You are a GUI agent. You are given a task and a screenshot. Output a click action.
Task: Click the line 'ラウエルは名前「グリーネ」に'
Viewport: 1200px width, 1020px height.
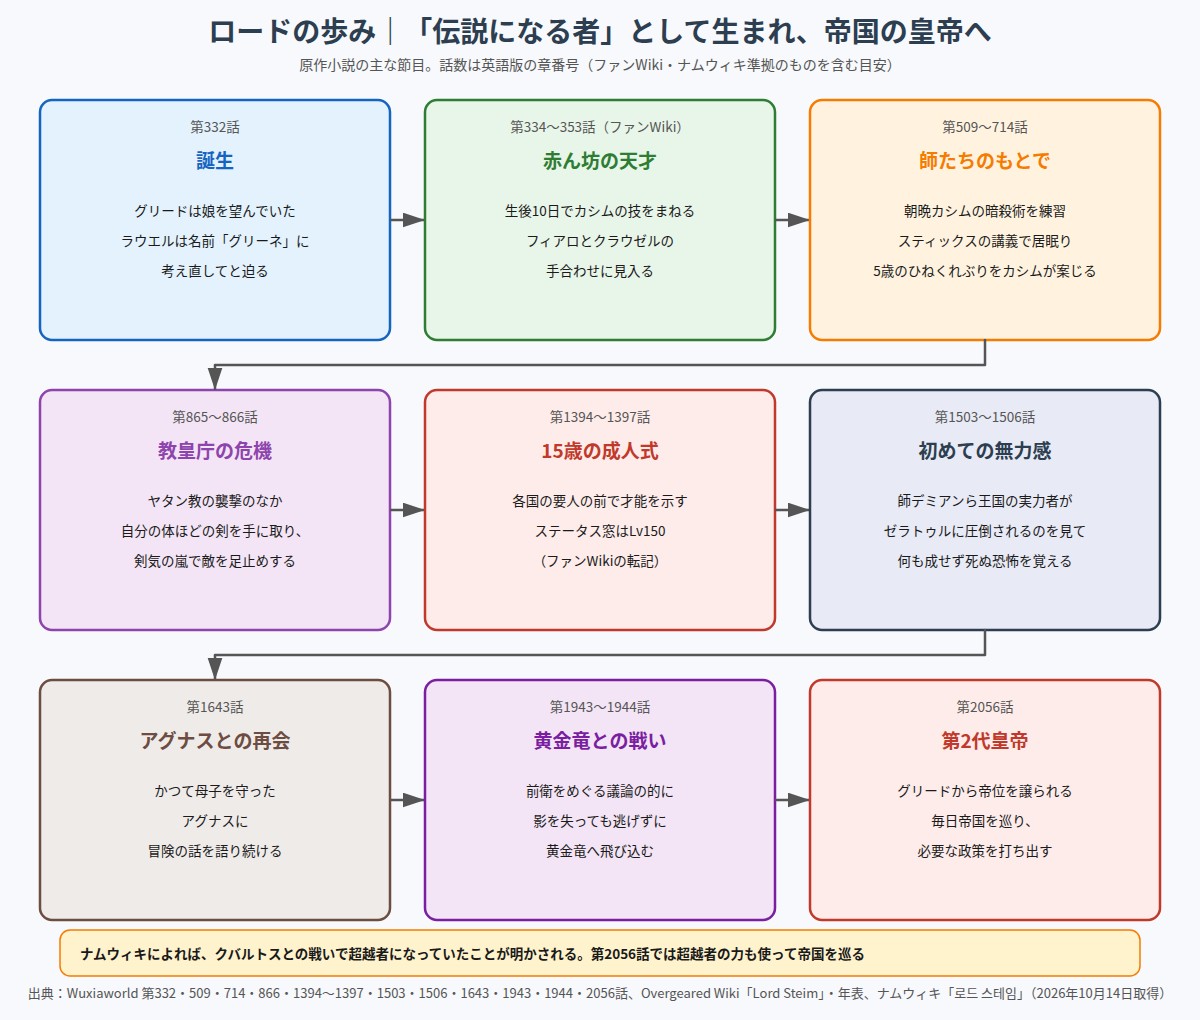point(215,241)
